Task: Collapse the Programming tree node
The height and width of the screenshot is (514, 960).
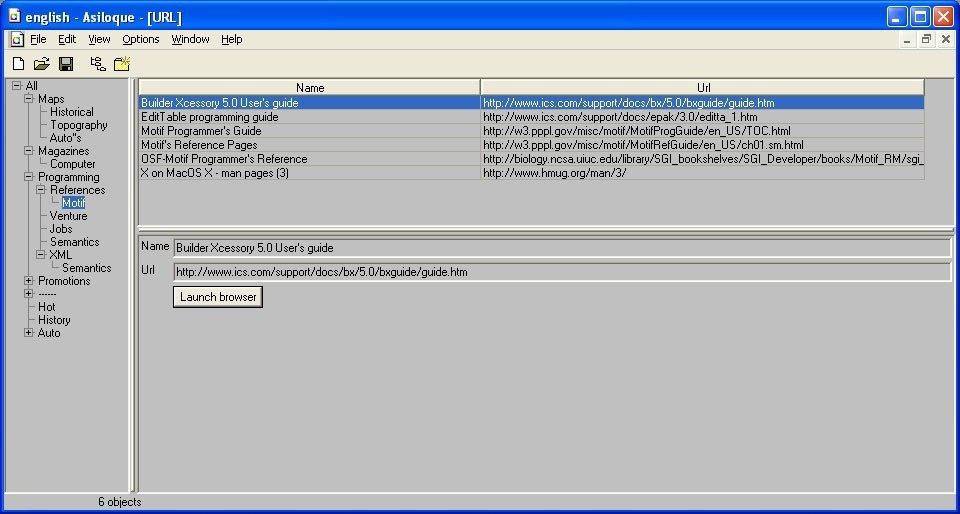Action: 29,177
